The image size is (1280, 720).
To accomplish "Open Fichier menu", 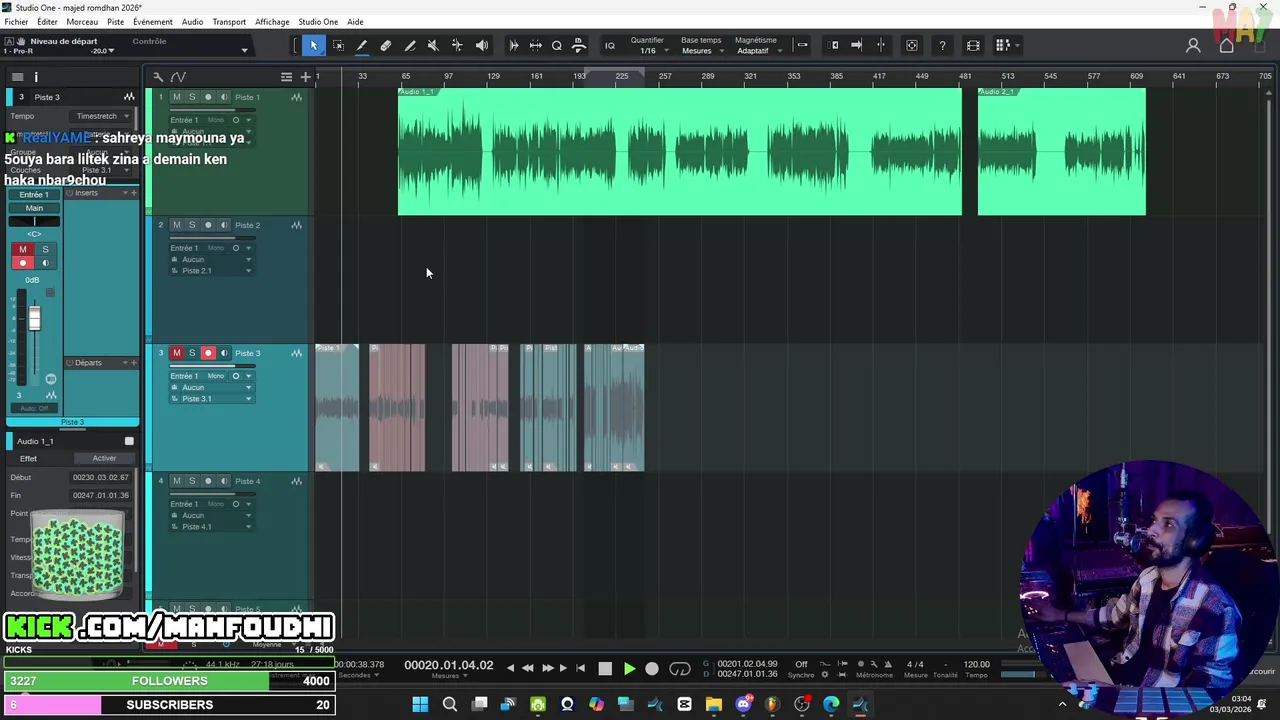I will point(16,22).
